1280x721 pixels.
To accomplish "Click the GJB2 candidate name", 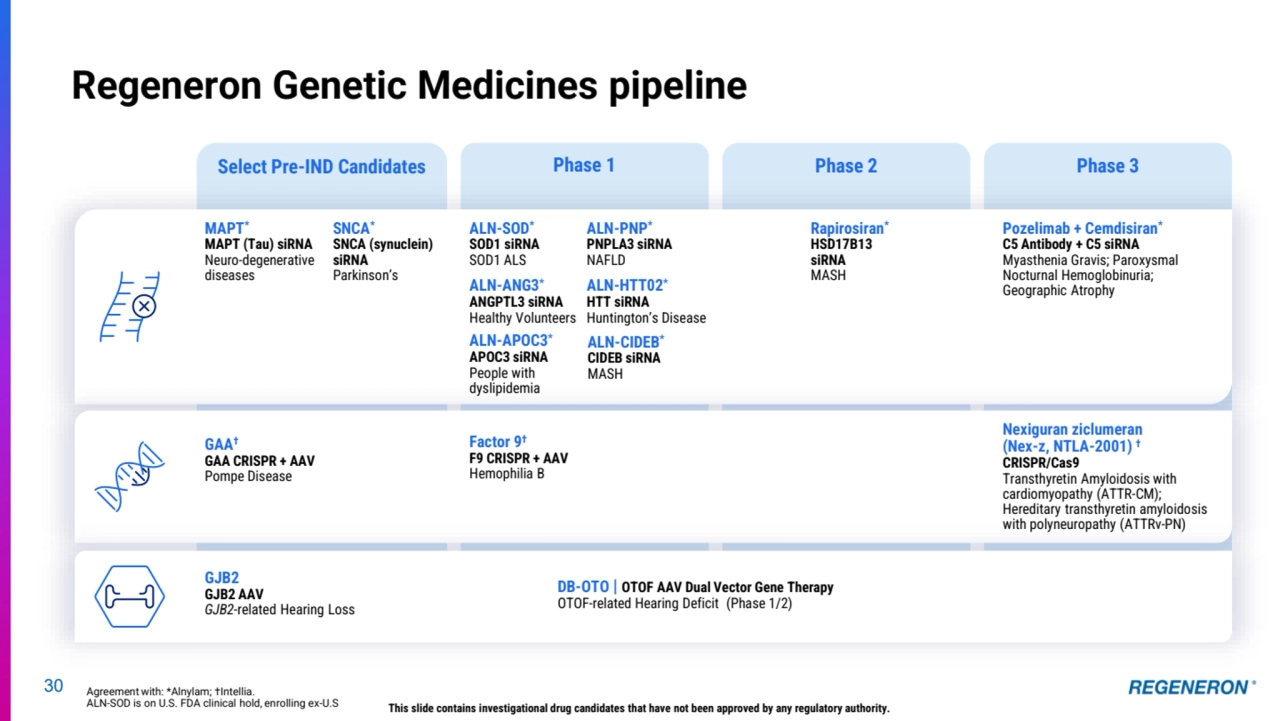I will (x=222, y=578).
